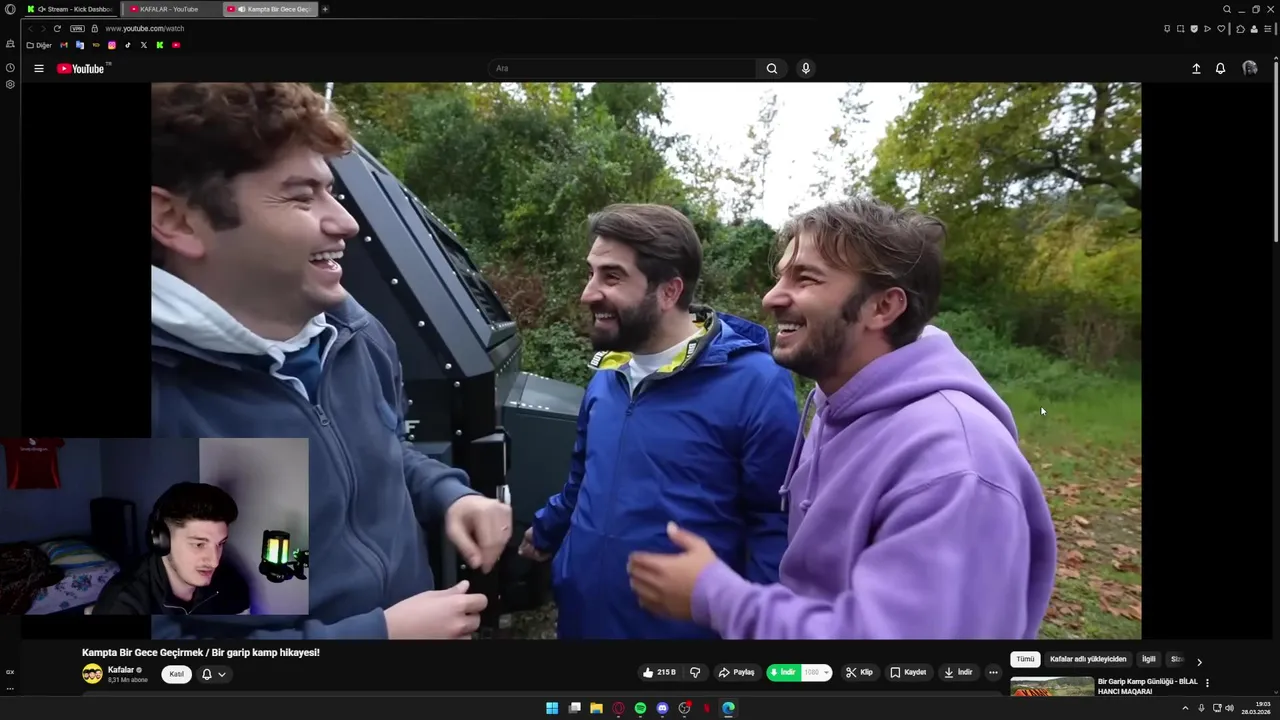Screen dimensions: 1280x720
Task: Open the YouTube bookmark icon in bookmarks bar
Action: 176,45
